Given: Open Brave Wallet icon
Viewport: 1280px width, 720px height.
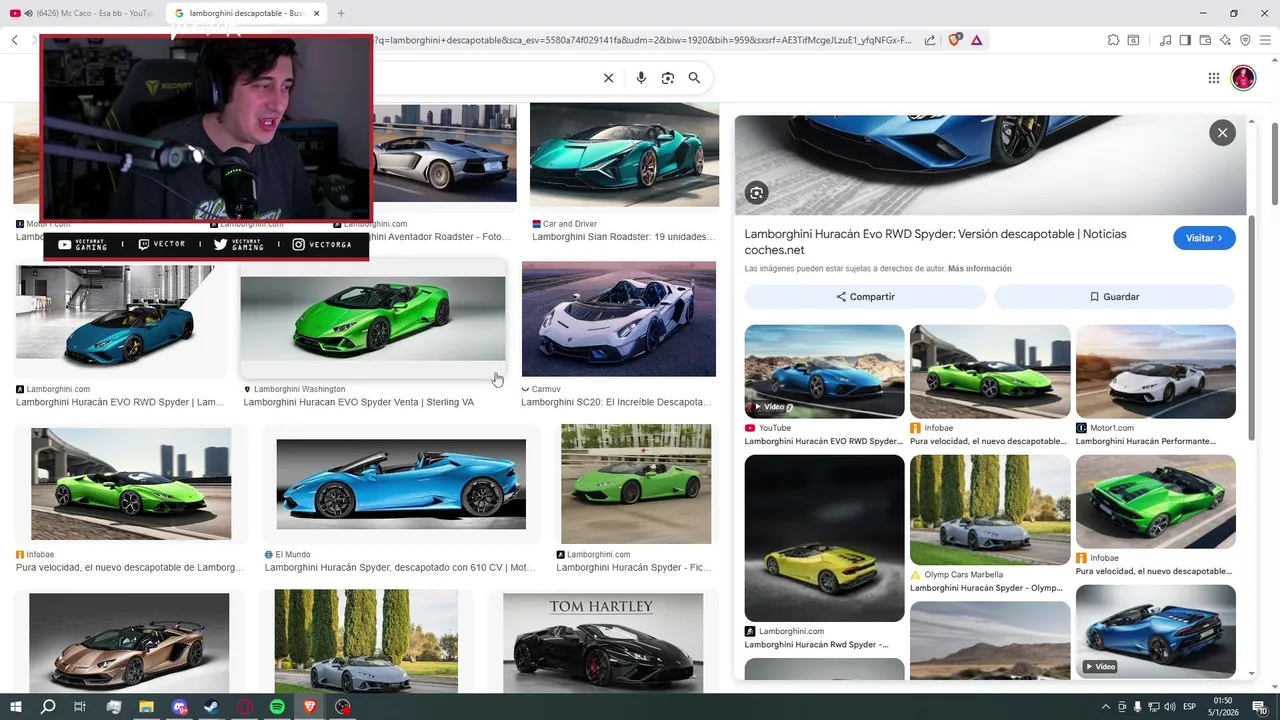Looking at the screenshot, I should 1205,40.
